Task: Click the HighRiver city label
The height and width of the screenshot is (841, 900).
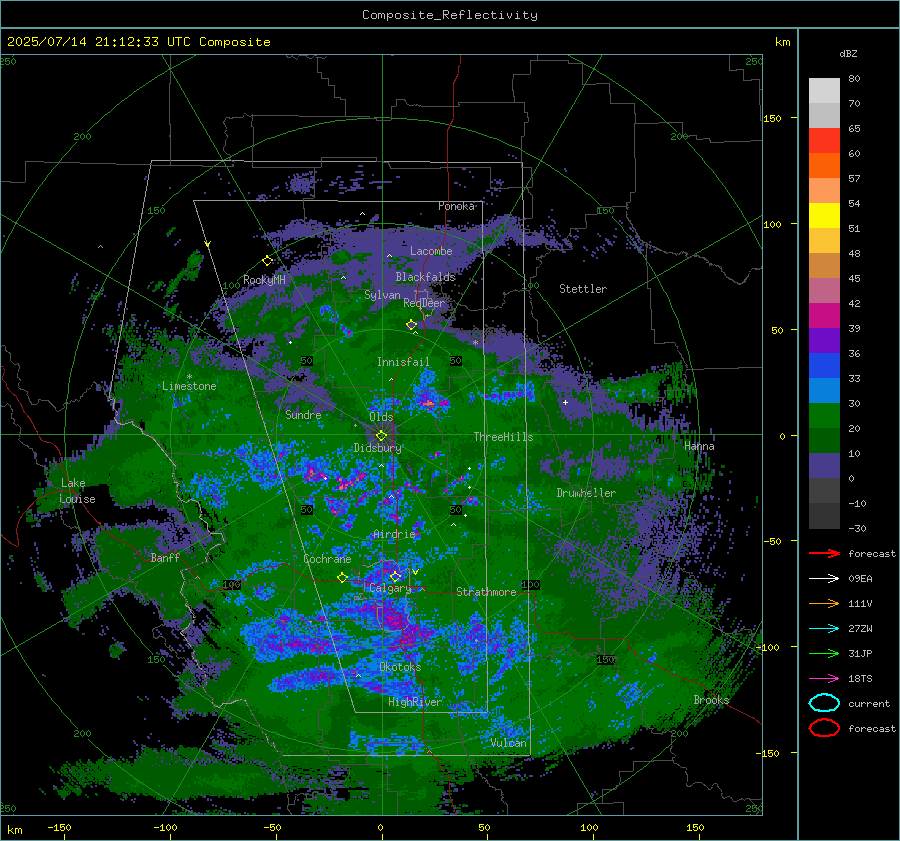Action: click(x=415, y=702)
